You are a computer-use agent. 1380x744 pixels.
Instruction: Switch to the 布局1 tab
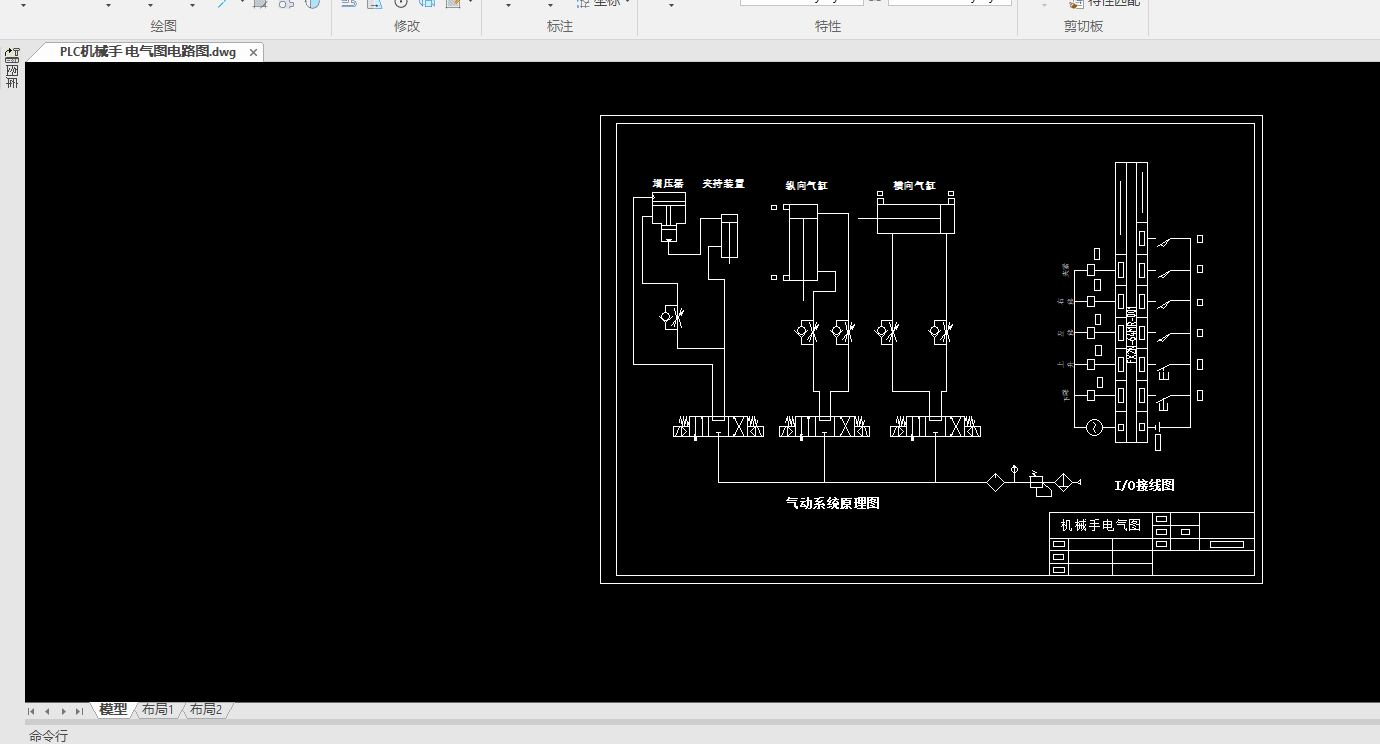pyautogui.click(x=158, y=710)
